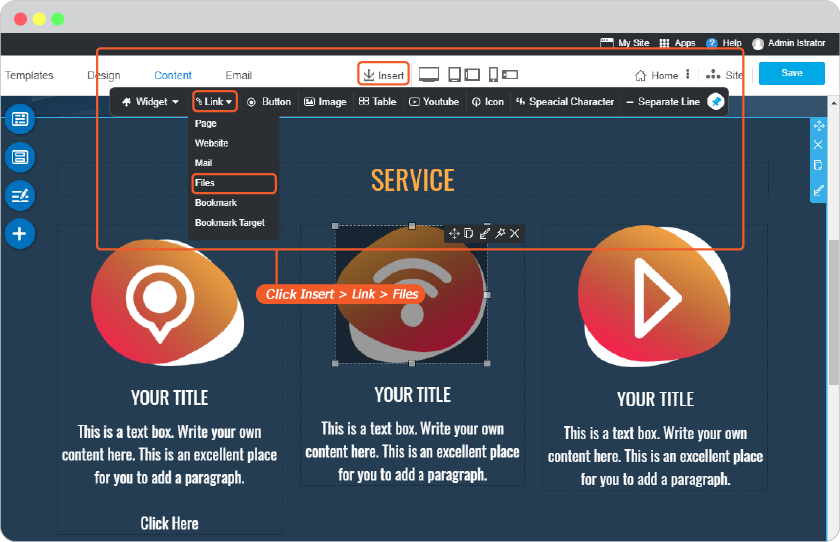Click the top sidebar layout icon

(20, 119)
